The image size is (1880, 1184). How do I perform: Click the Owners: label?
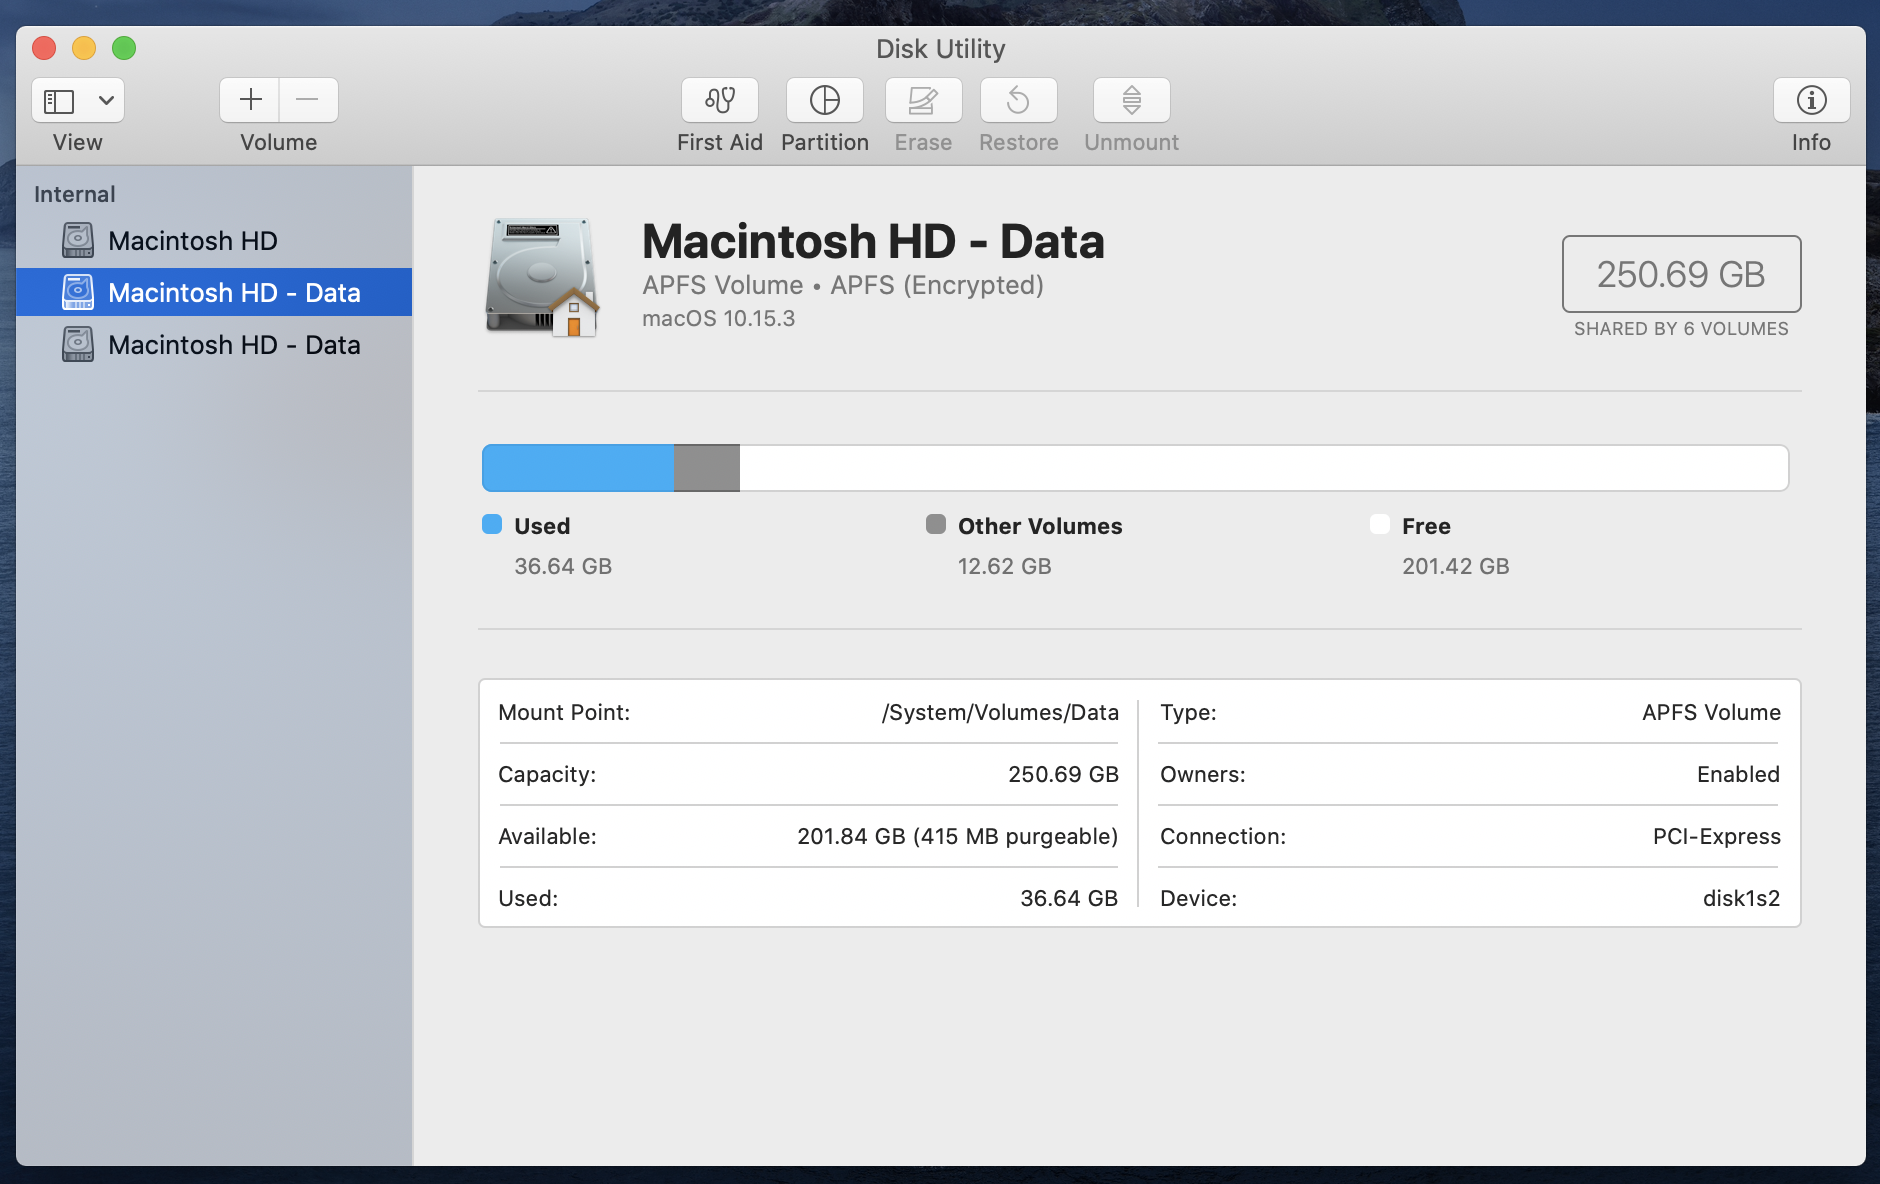[x=1203, y=774]
